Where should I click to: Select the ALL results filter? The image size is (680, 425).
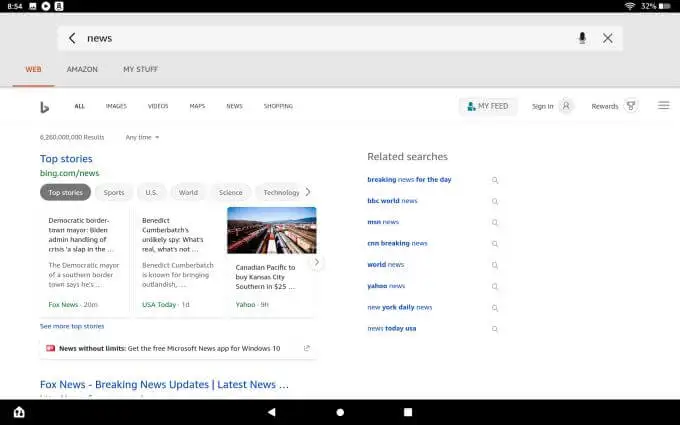[x=79, y=106]
